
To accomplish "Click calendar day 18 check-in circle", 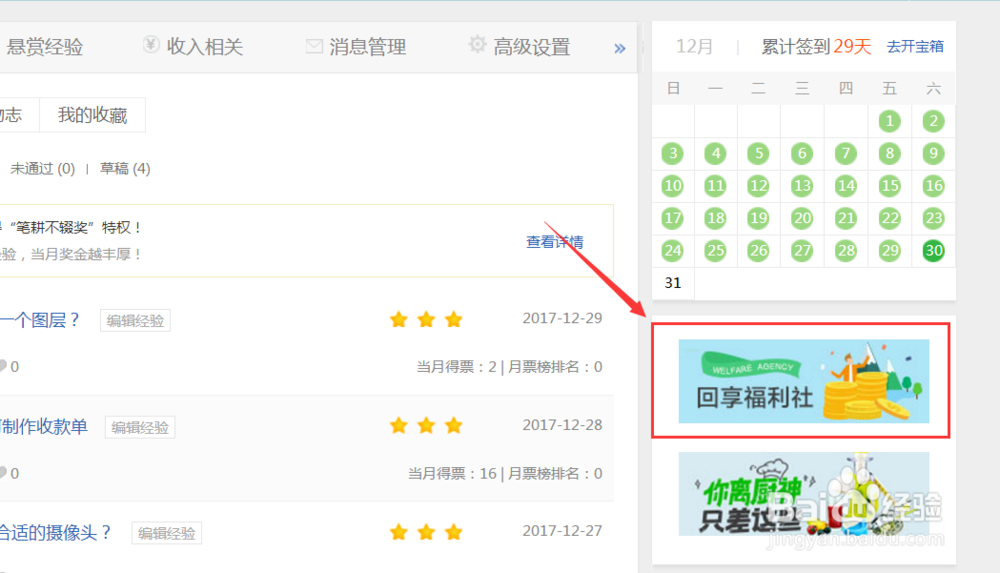I will 716,218.
